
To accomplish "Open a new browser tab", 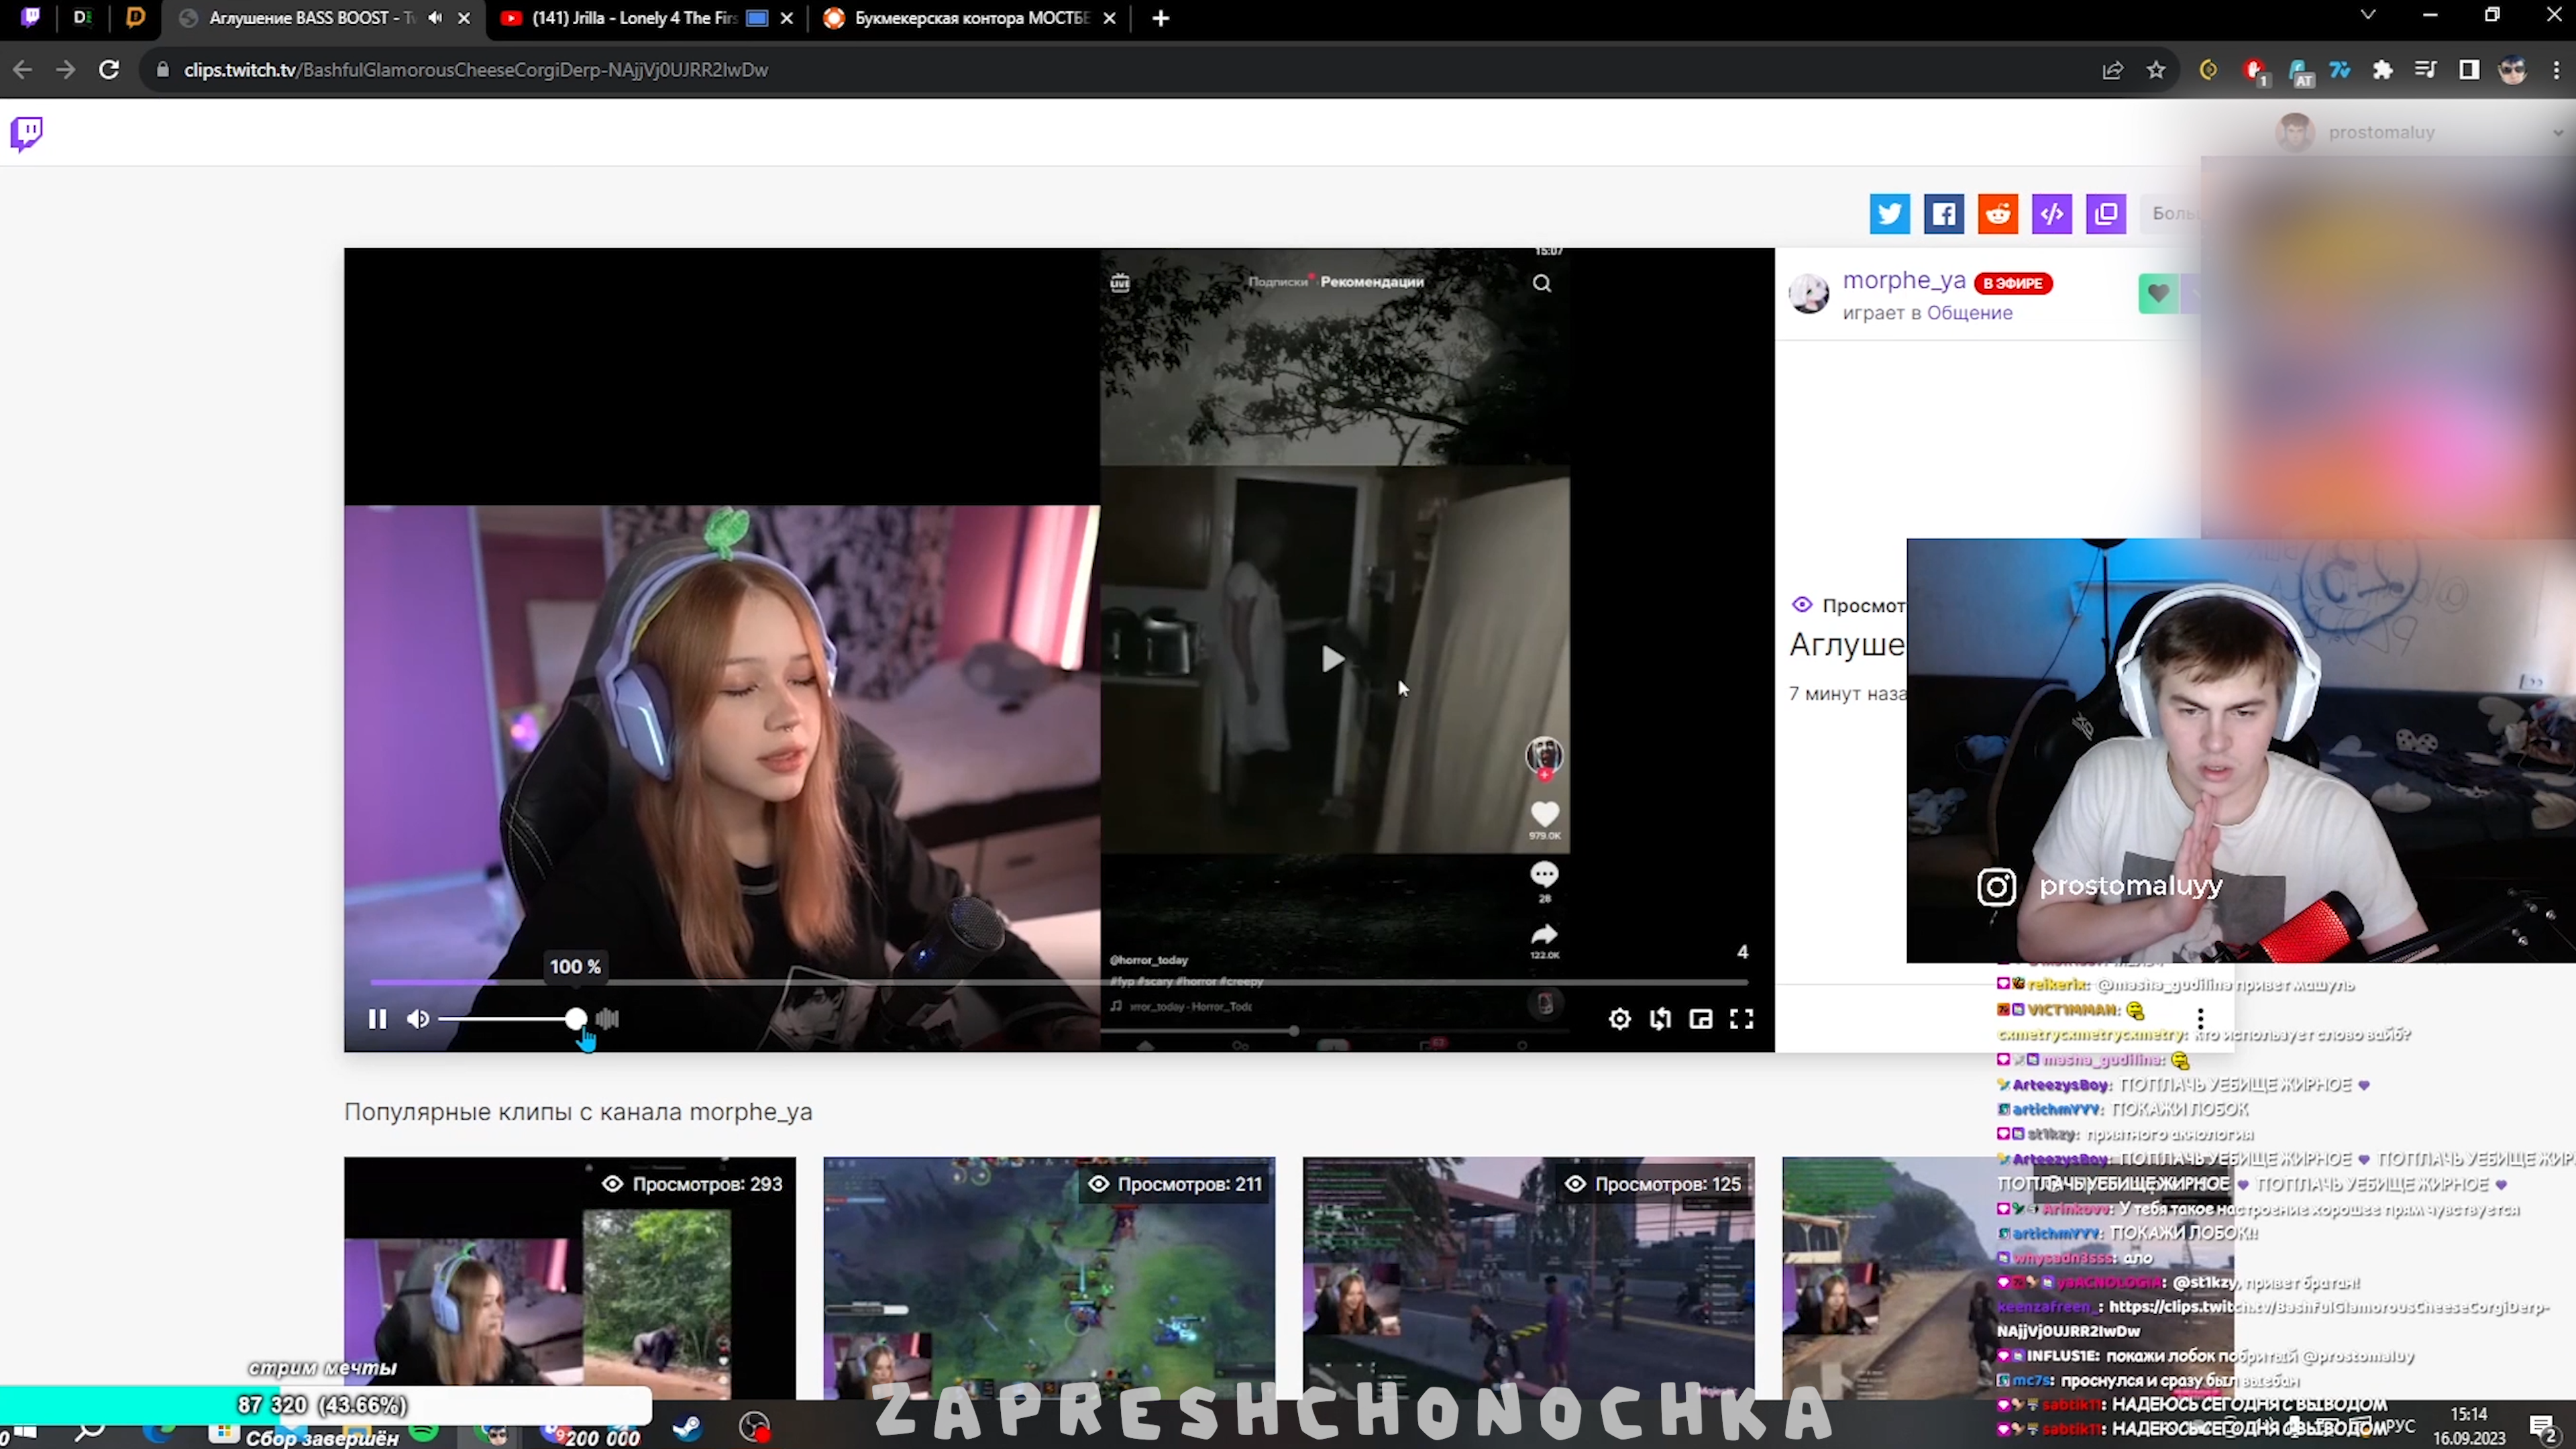I will pos(1160,18).
